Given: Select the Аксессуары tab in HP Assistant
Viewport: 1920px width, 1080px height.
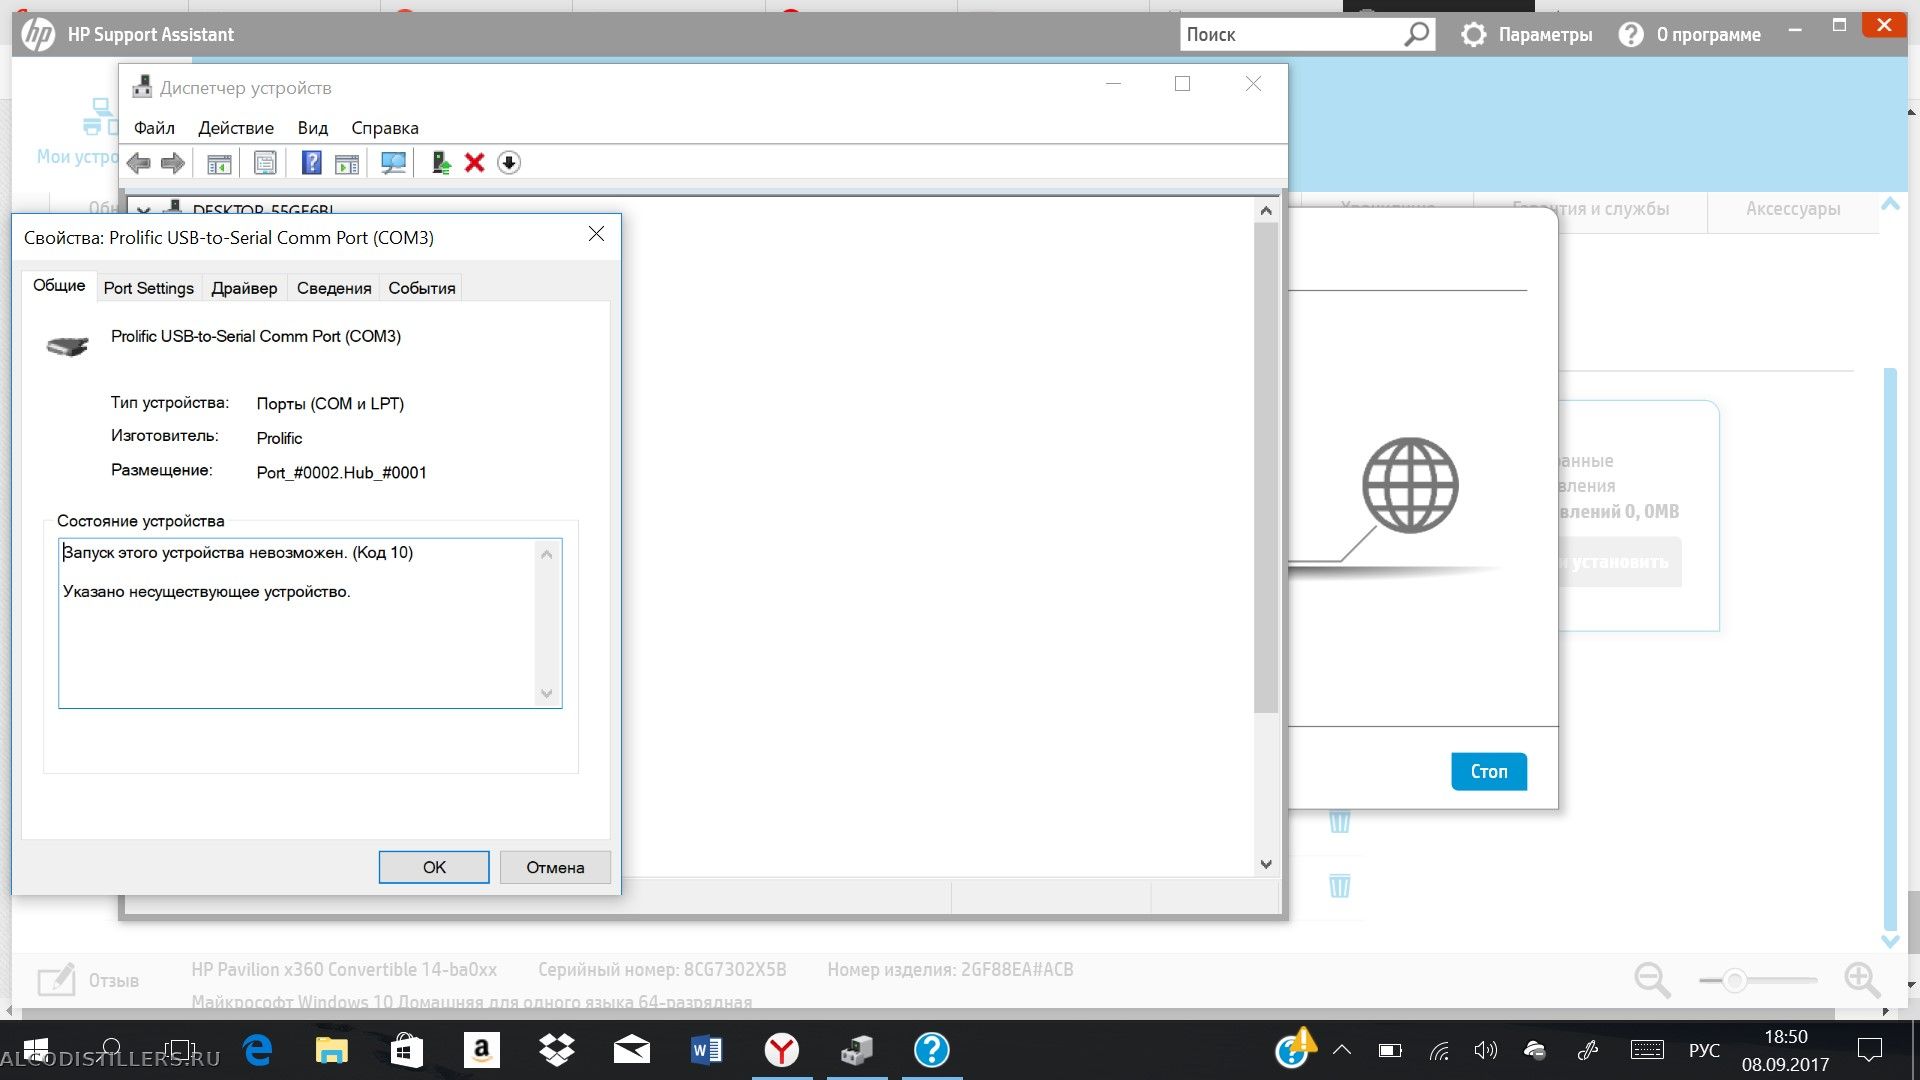Looking at the screenshot, I should tap(1793, 209).
